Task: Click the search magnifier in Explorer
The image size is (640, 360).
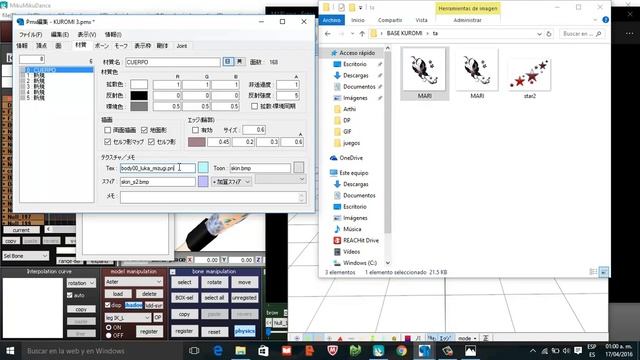Action: pos(598,34)
